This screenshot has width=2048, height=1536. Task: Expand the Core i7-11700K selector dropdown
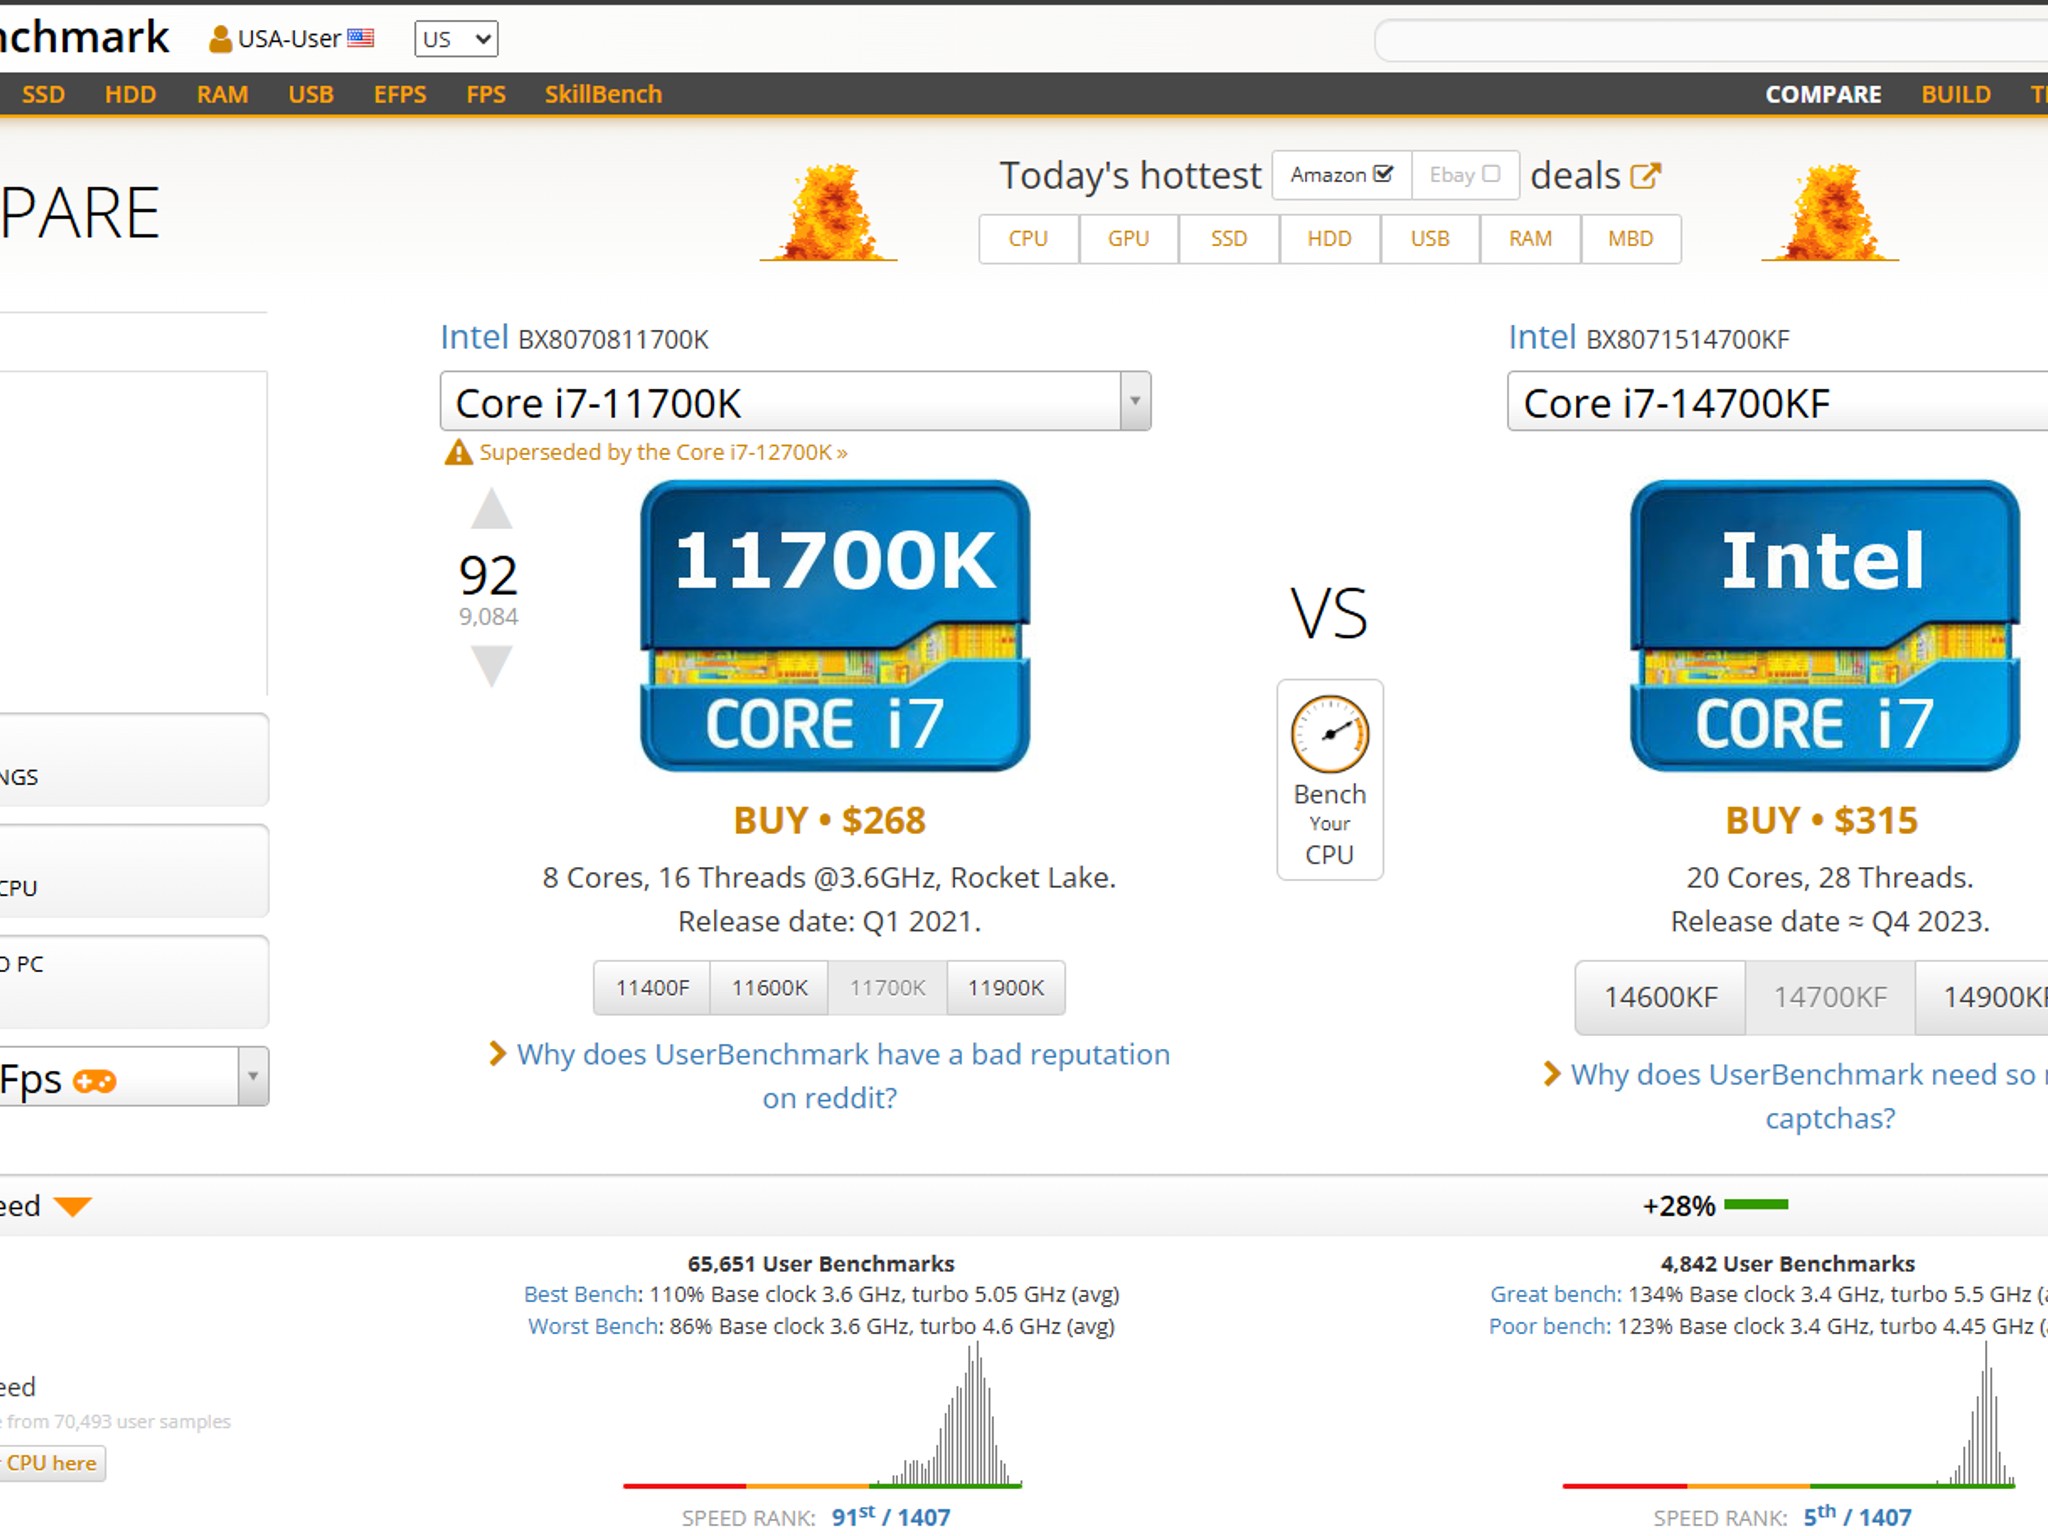[1135, 401]
